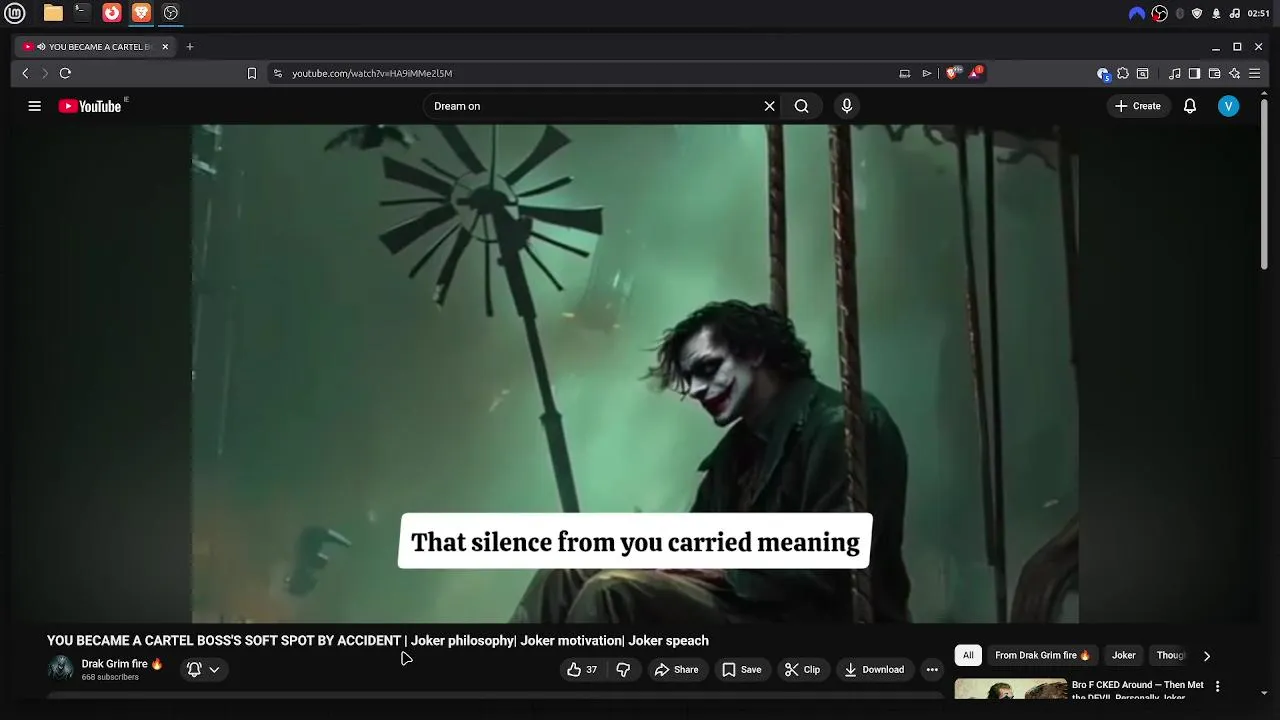Open media control music note in toolbar
Viewport: 1280px width, 720px height.
coord(1175,73)
